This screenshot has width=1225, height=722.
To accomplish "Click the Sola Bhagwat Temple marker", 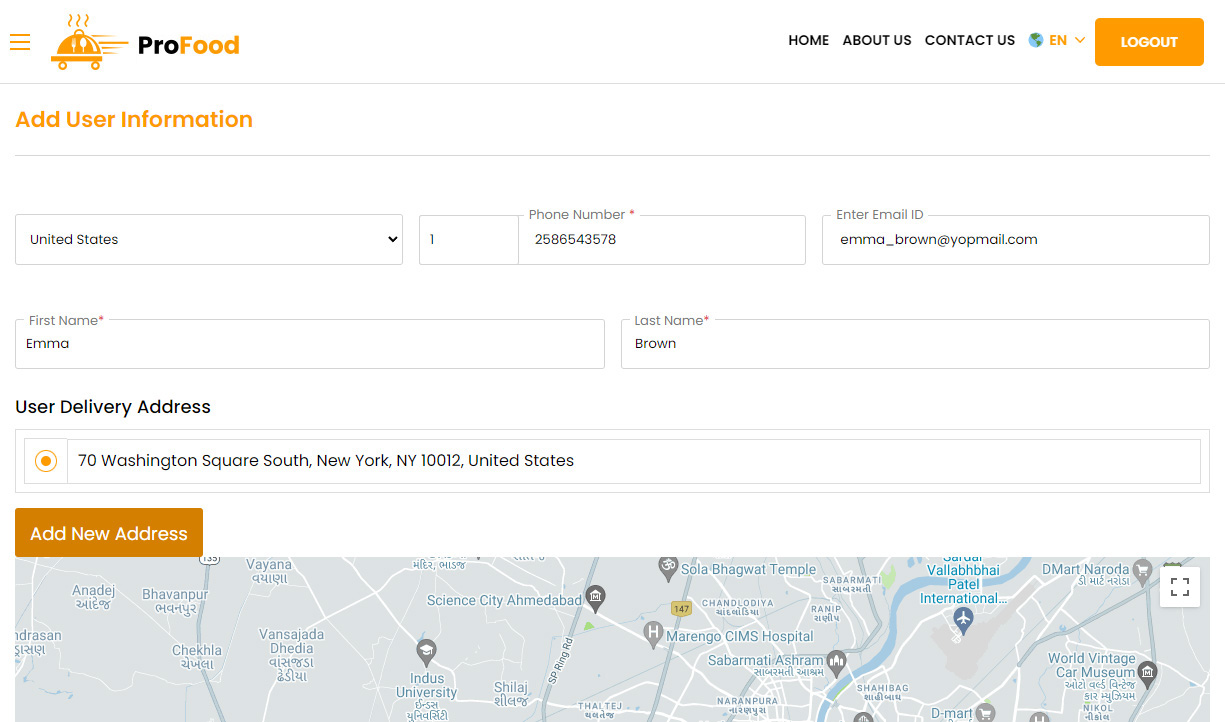I will 667,567.
